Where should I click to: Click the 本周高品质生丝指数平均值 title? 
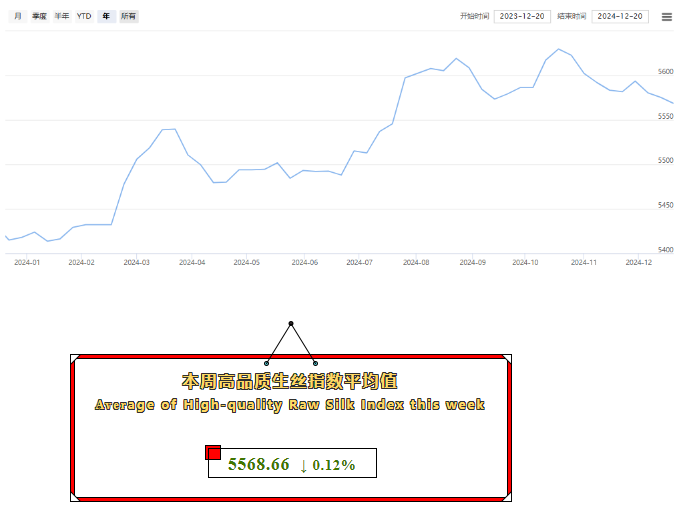pos(289,381)
